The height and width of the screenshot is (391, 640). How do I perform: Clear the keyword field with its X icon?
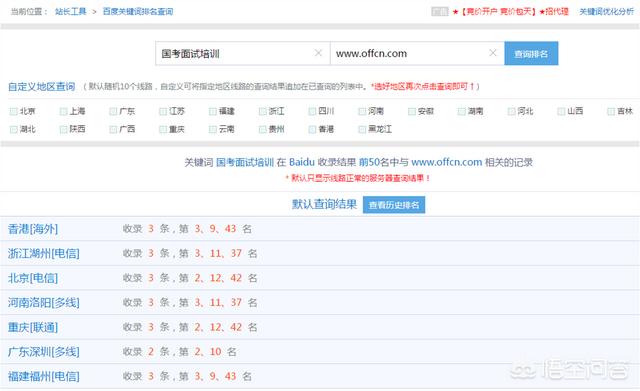(318, 53)
